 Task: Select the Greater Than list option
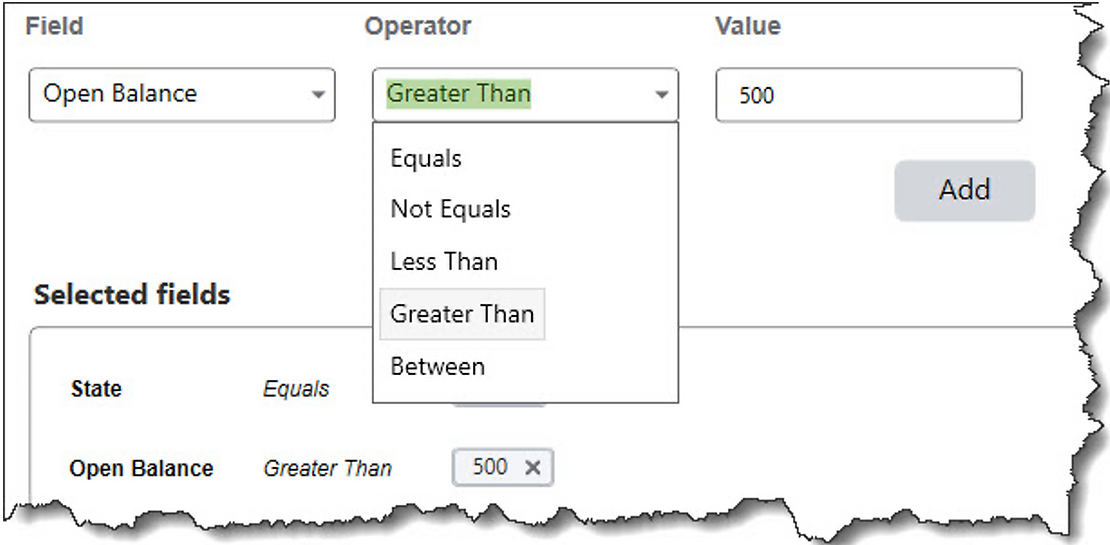[462, 314]
